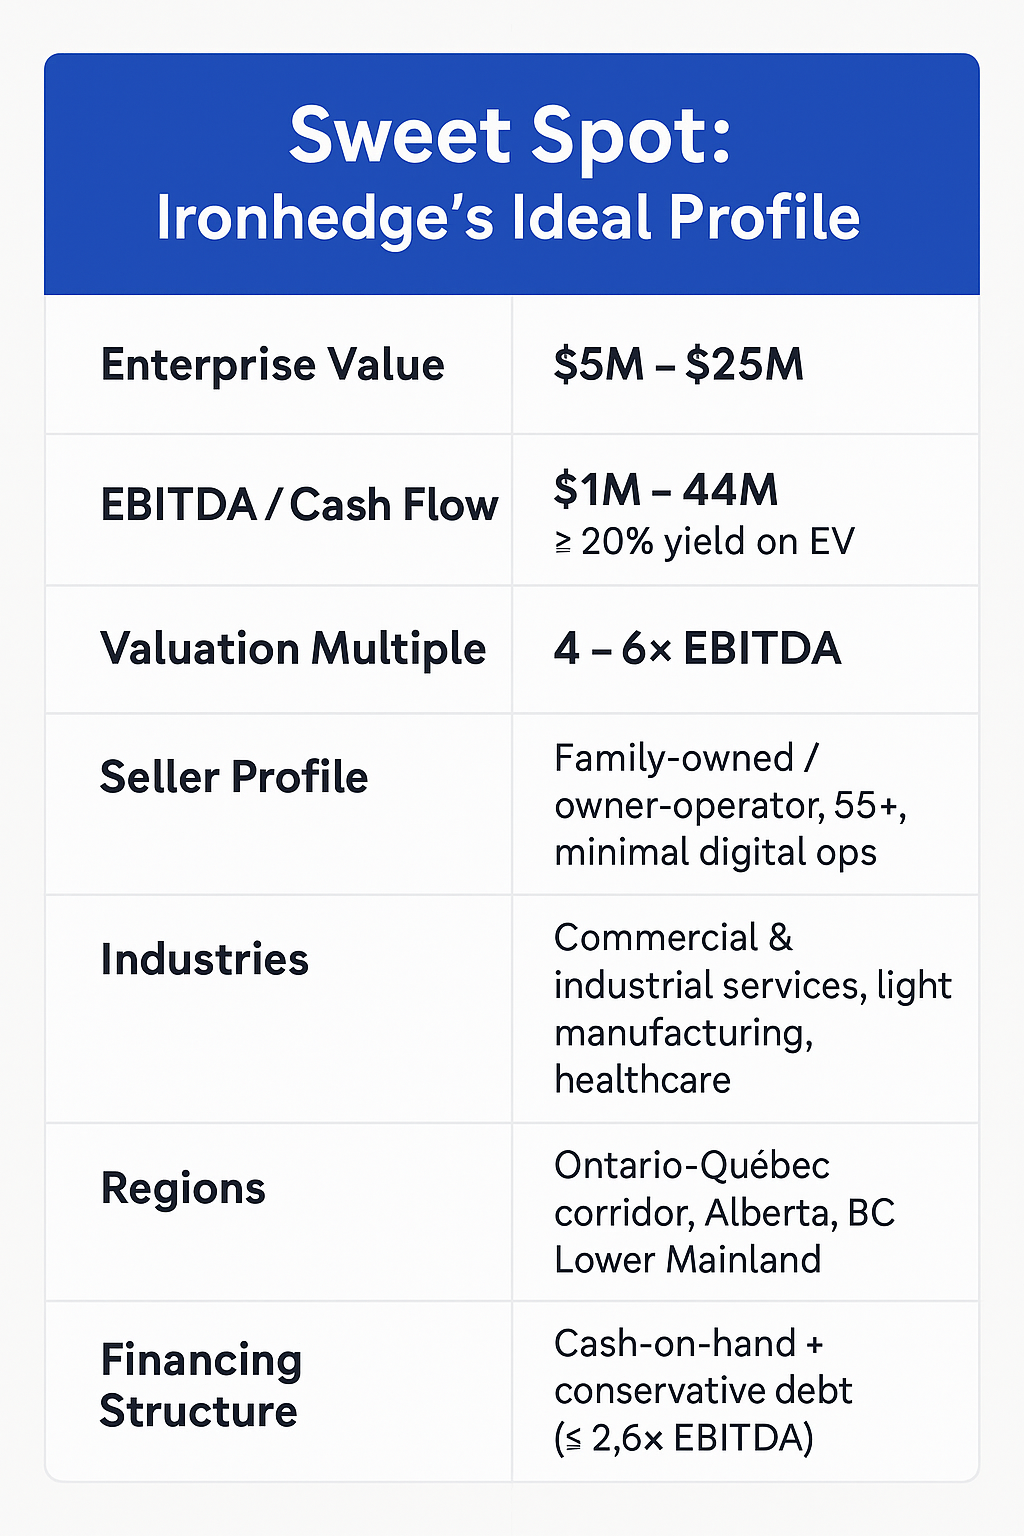Select the "Ironhedge's Ideal Profile" subtitle
The height and width of the screenshot is (1536, 1024).
click(x=508, y=218)
